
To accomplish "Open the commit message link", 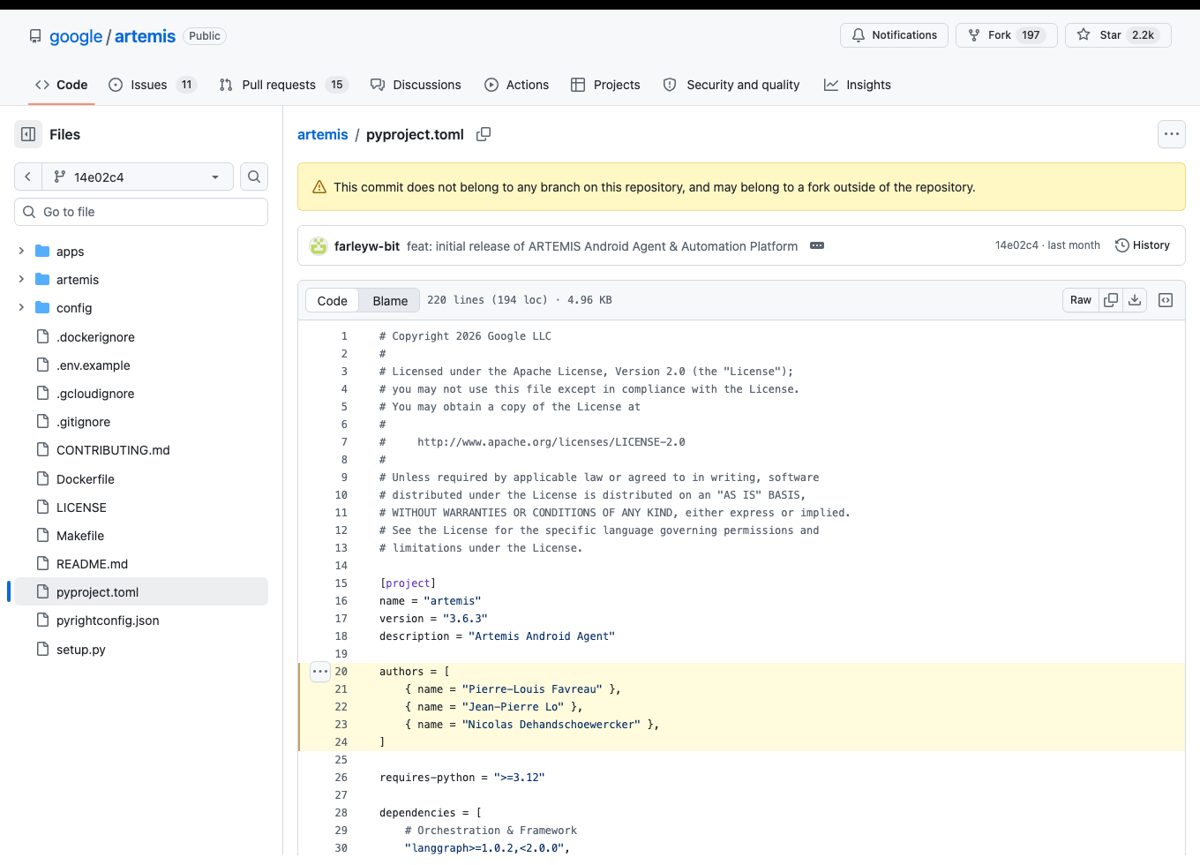I will 602,246.
